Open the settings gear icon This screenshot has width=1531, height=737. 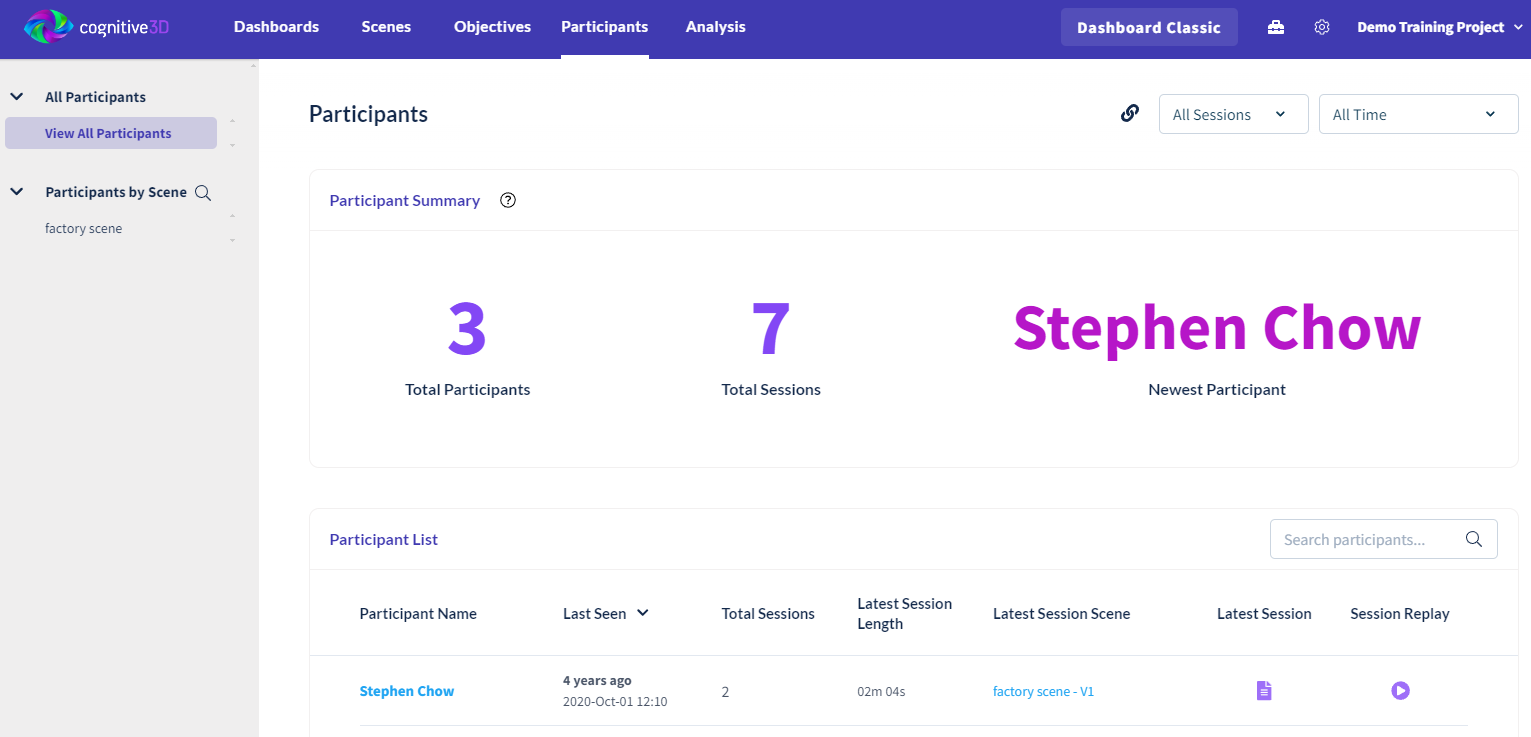[x=1322, y=27]
